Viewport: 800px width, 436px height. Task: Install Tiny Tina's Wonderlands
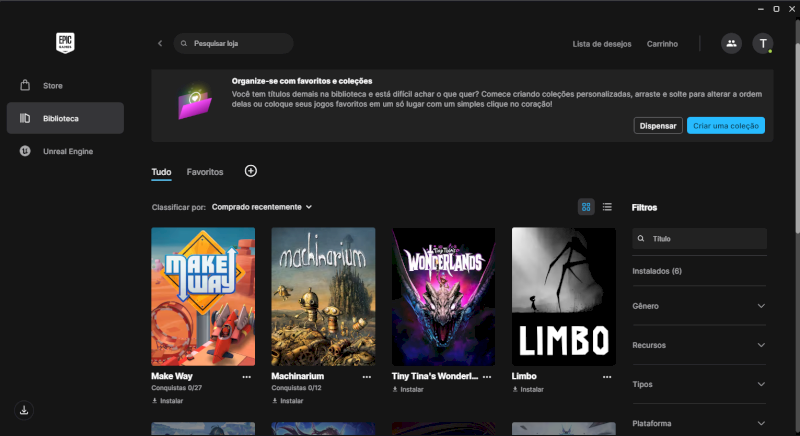pos(408,389)
